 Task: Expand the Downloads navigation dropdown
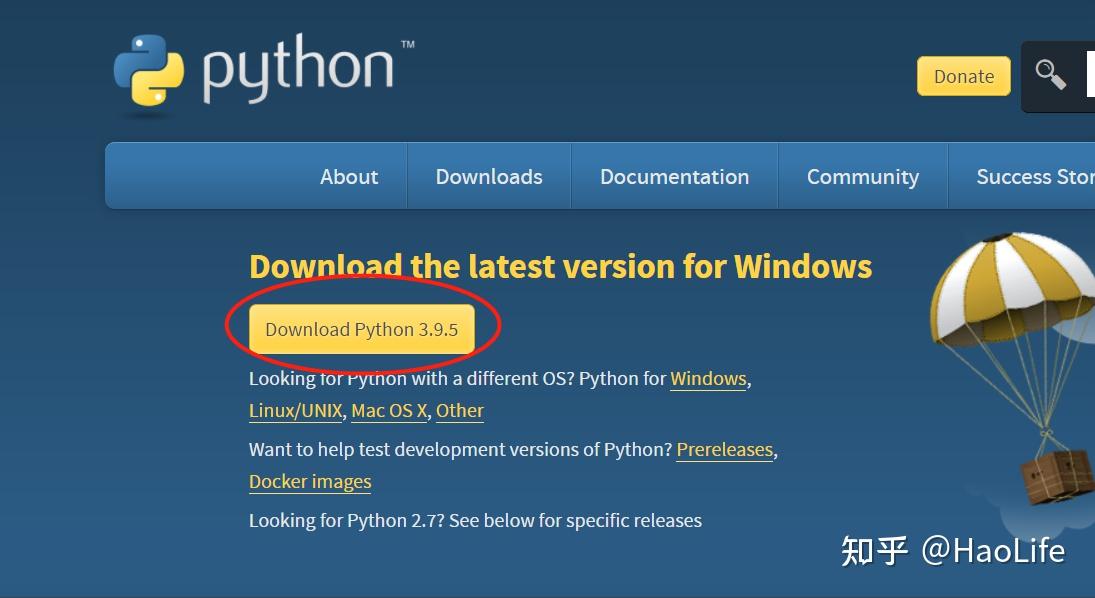[488, 176]
